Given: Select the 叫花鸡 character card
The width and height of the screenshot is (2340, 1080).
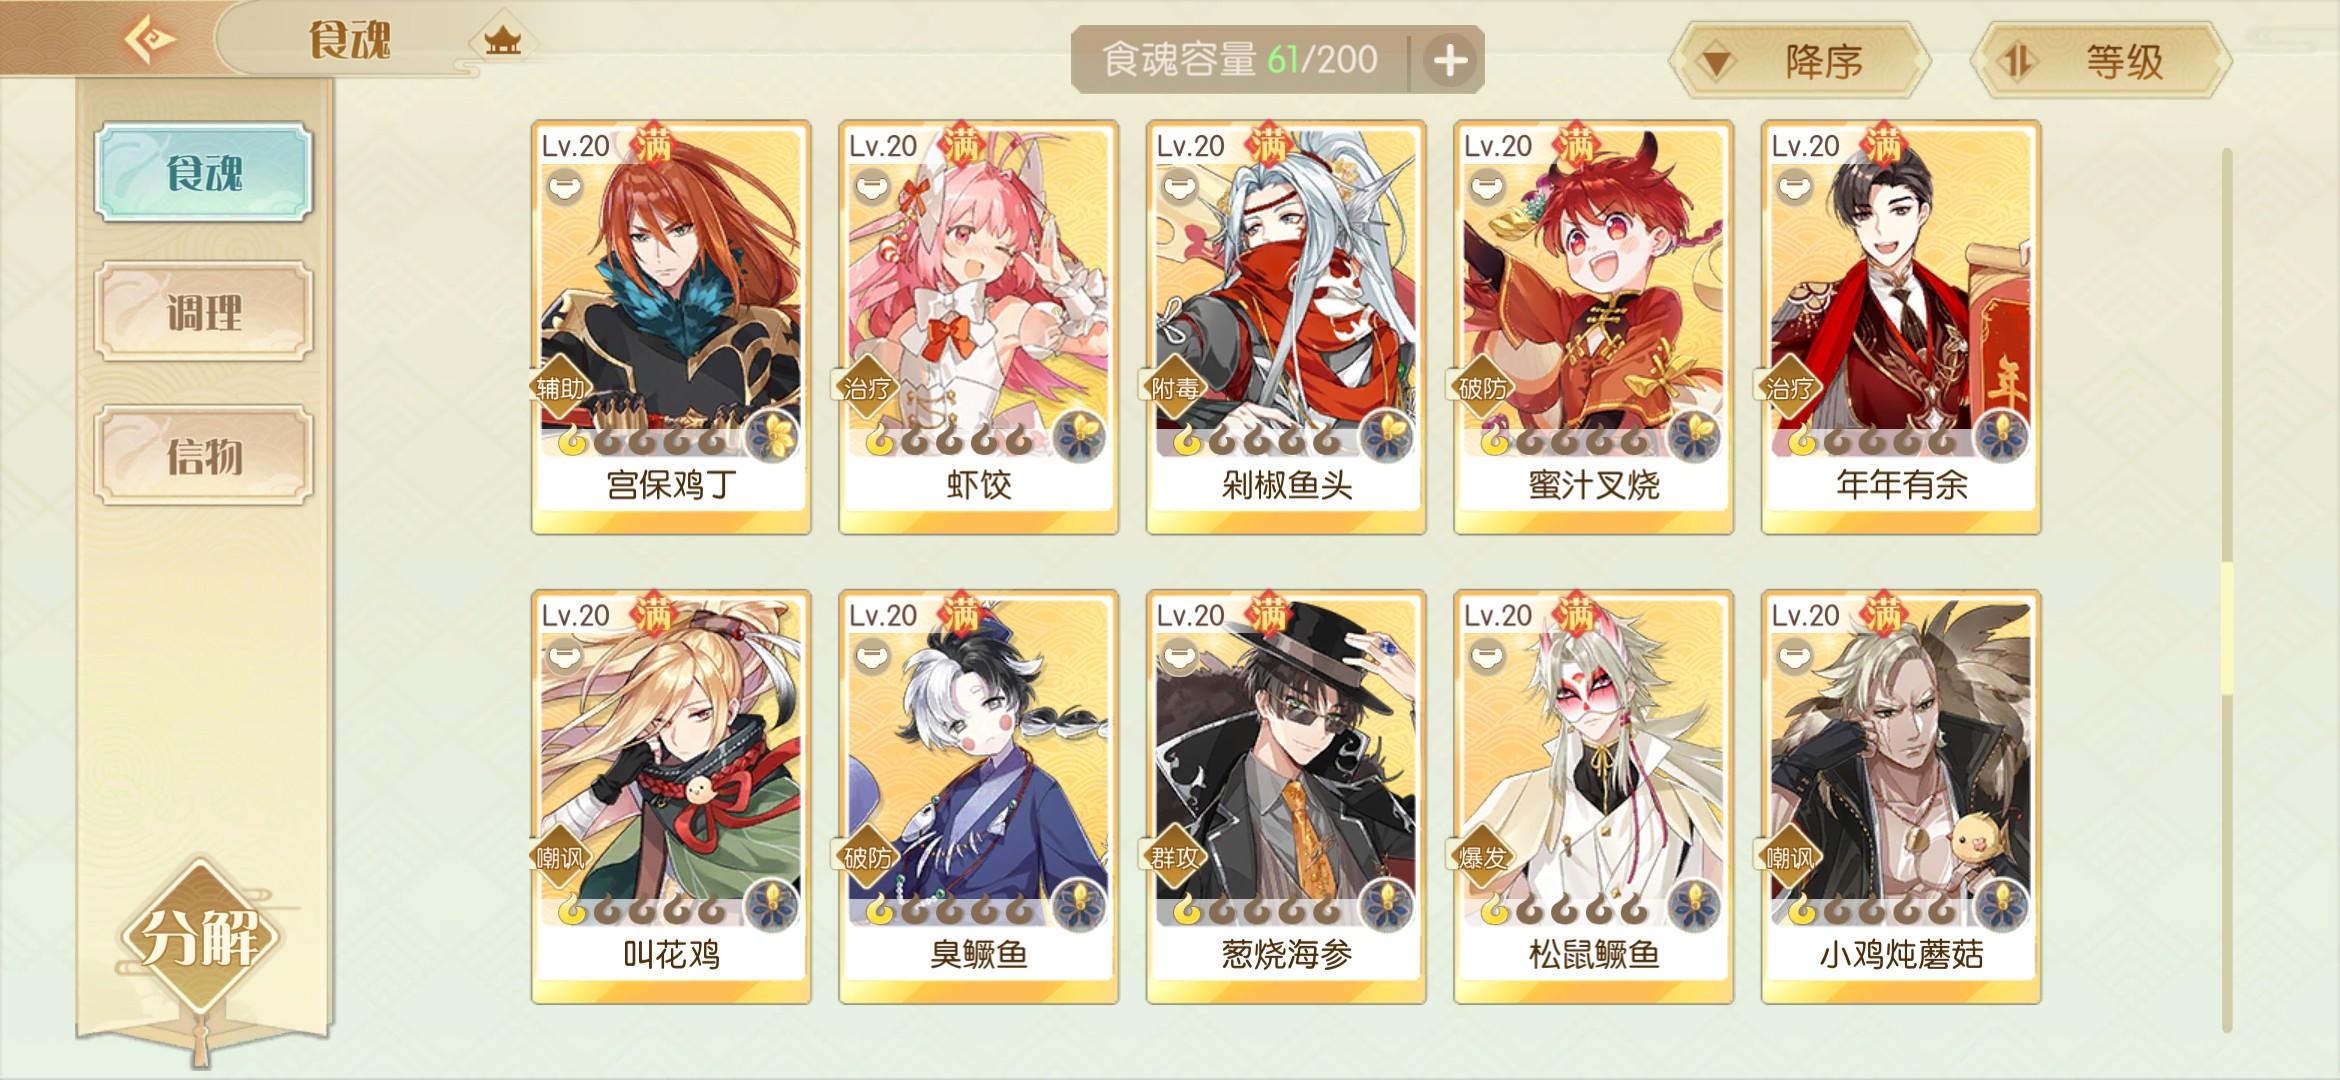Looking at the screenshot, I should pyautogui.click(x=671, y=797).
